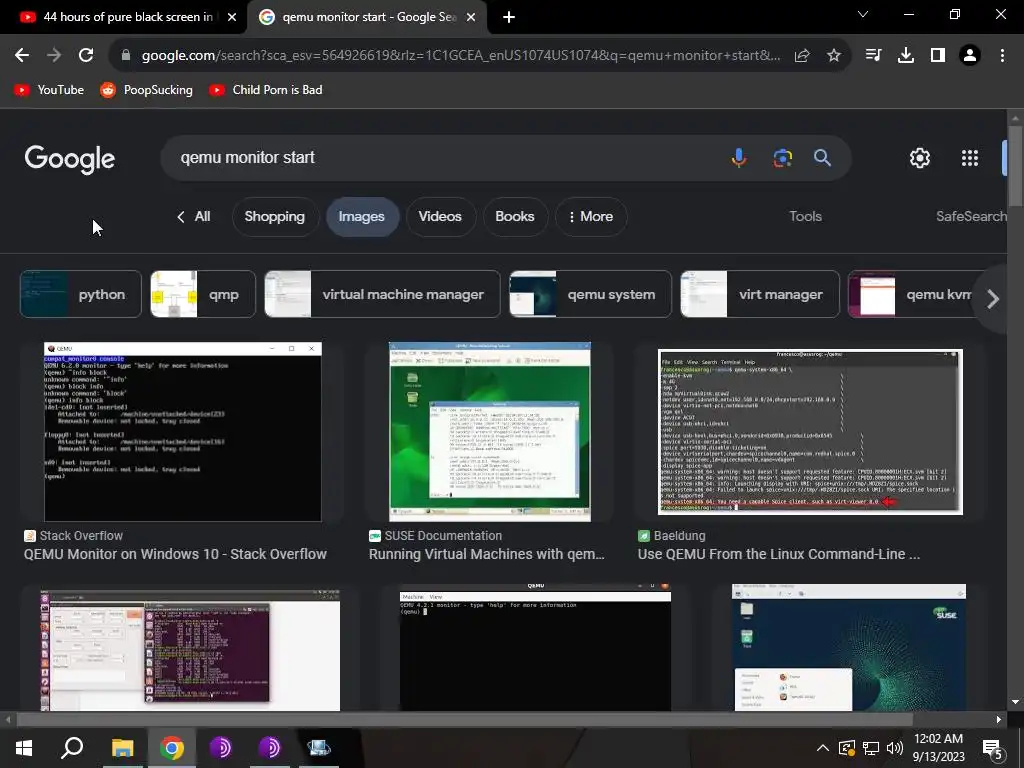Open Windows taskbar search

click(x=72, y=748)
